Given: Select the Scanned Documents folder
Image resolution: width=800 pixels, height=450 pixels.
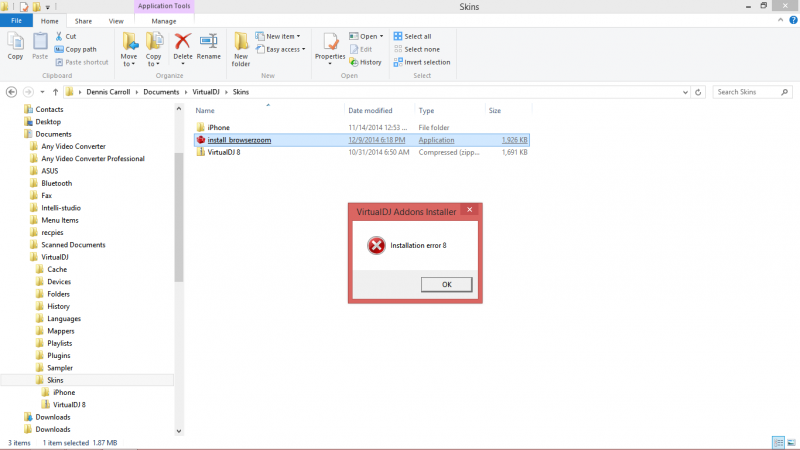Looking at the screenshot, I should [73, 245].
